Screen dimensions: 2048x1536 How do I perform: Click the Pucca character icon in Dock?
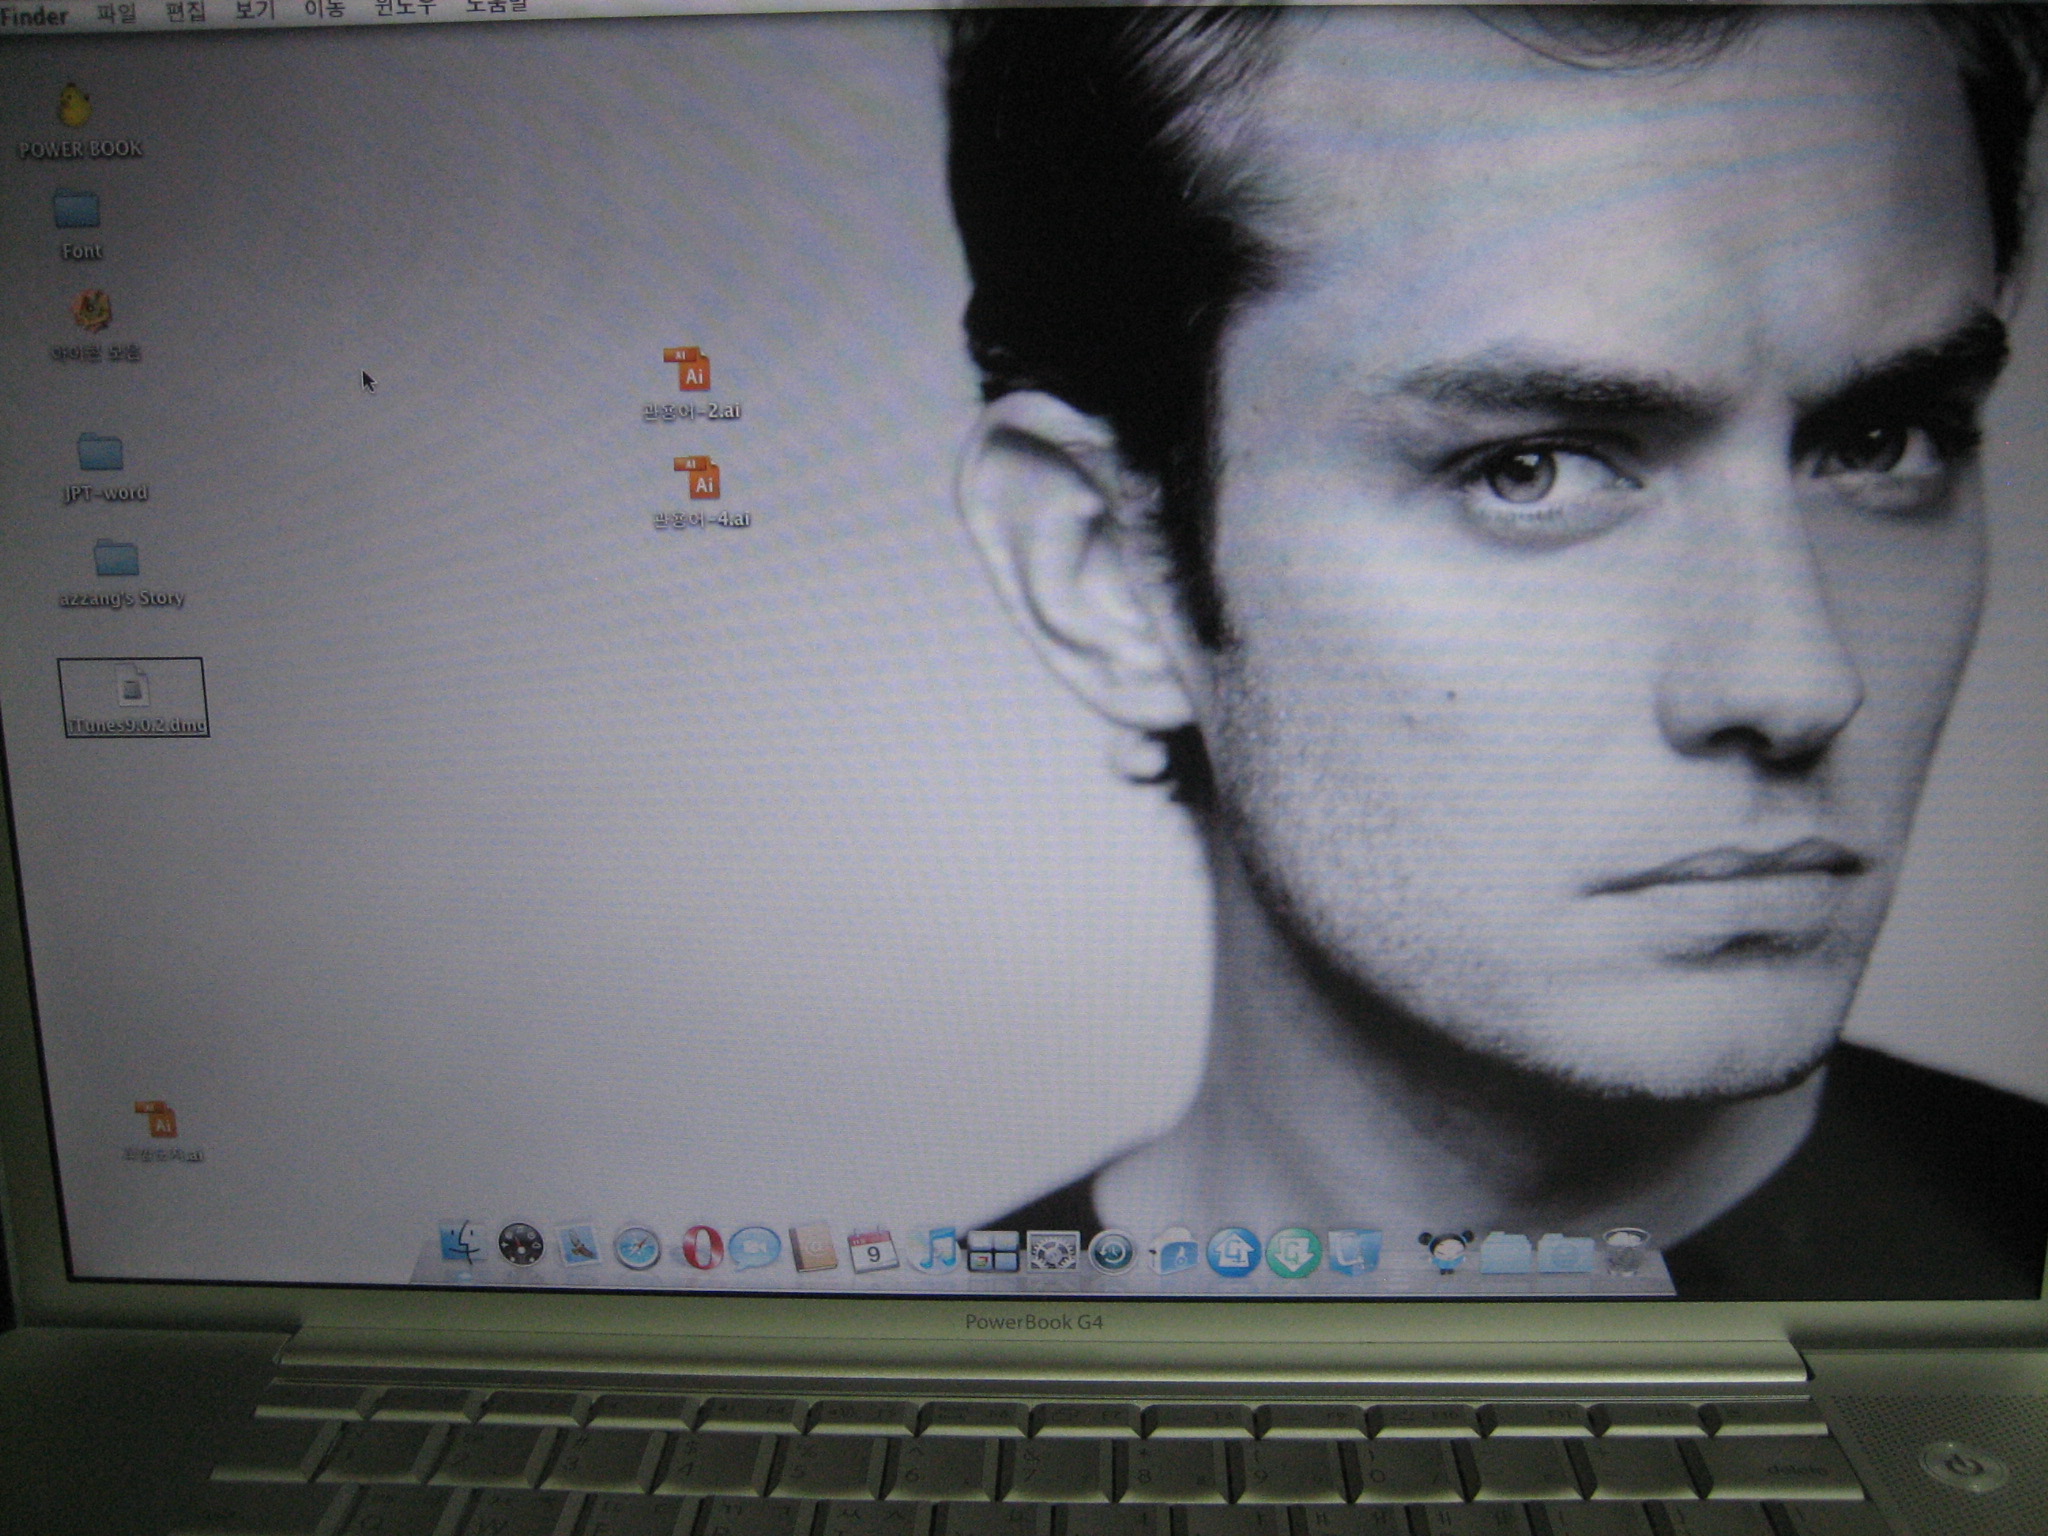click(1445, 1251)
